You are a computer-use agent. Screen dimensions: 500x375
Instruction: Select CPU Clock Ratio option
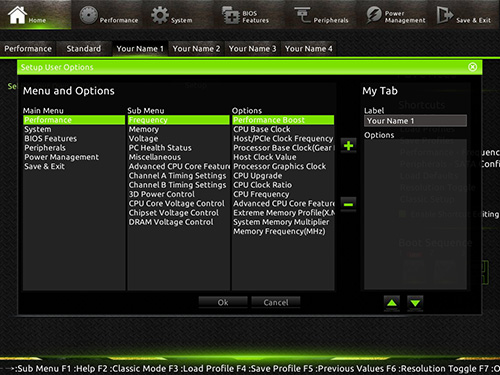(283, 185)
